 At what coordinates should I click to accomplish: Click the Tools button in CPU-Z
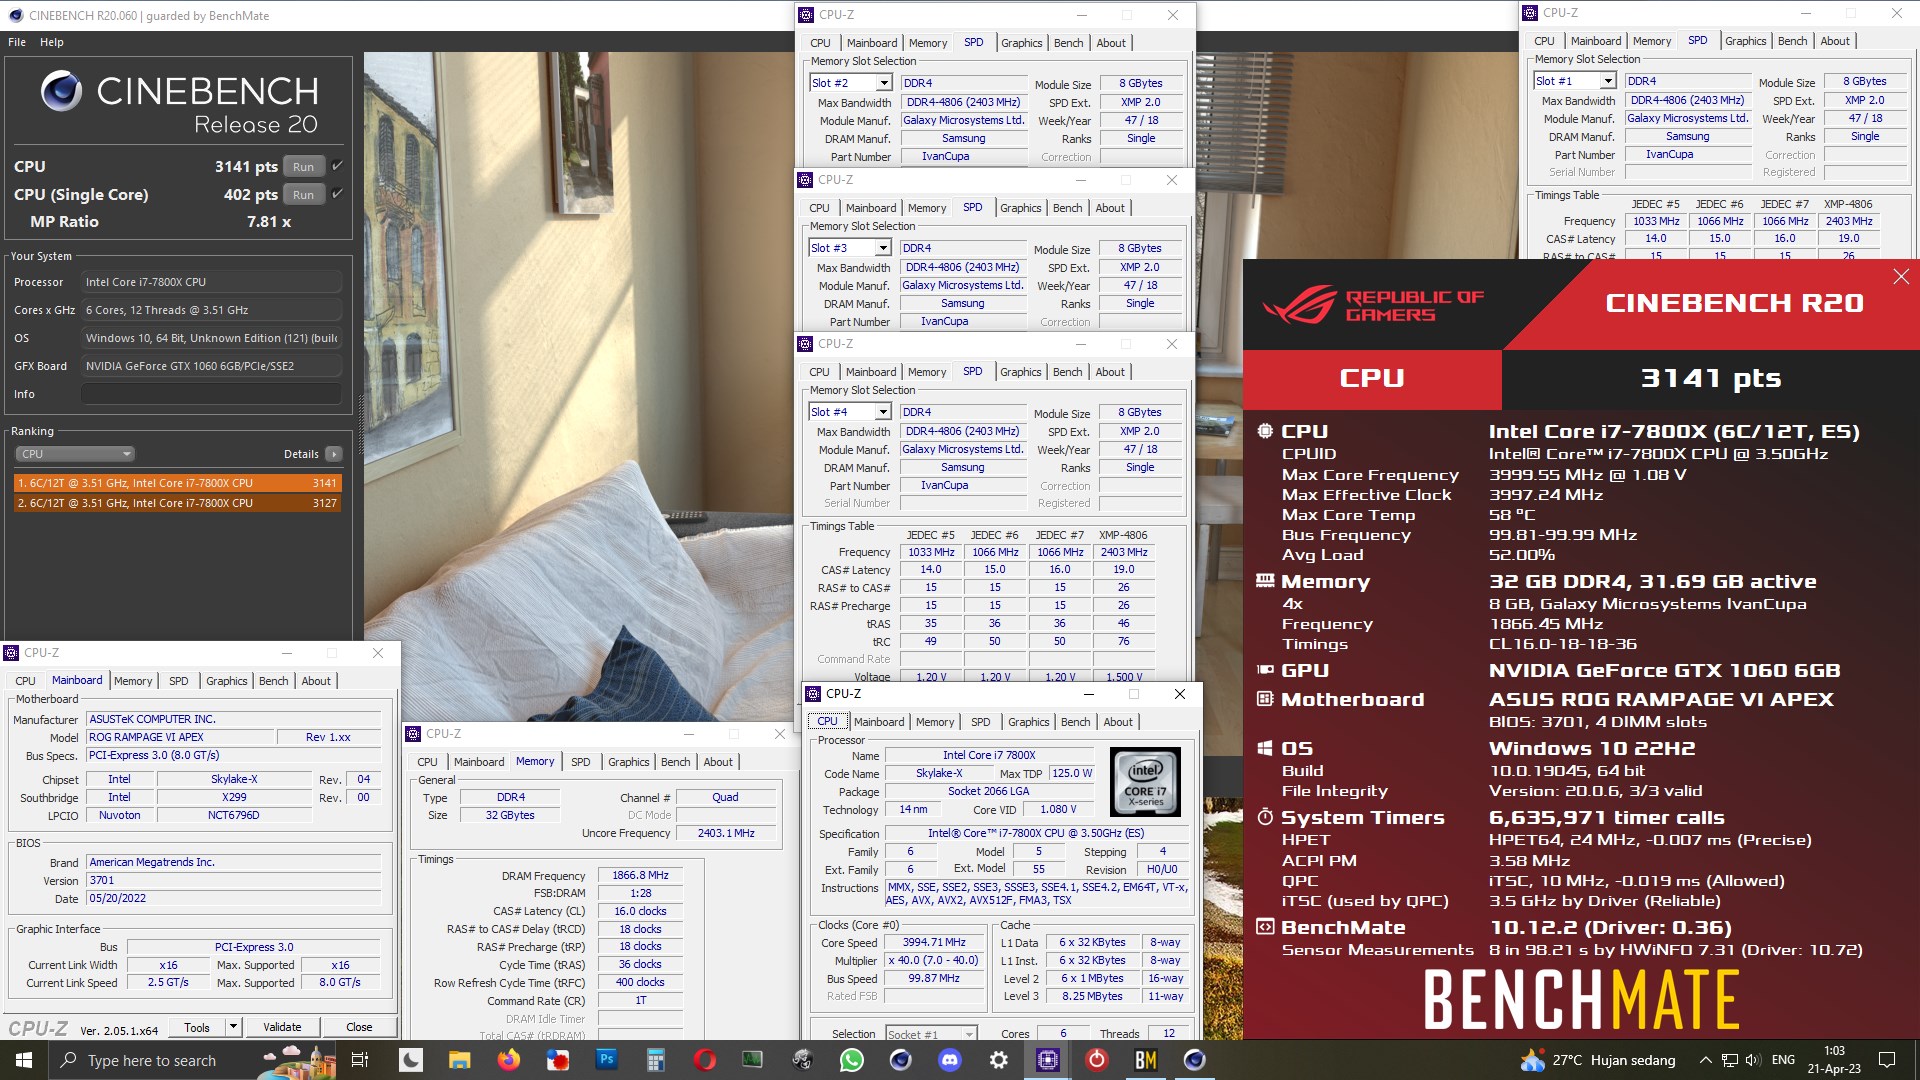197,1027
